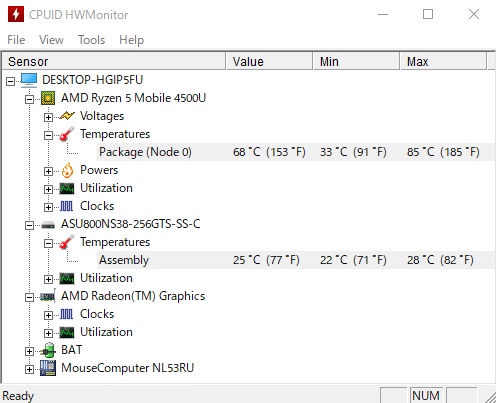Click the DESKTOP-HGIP5FU monitor icon

(29, 80)
